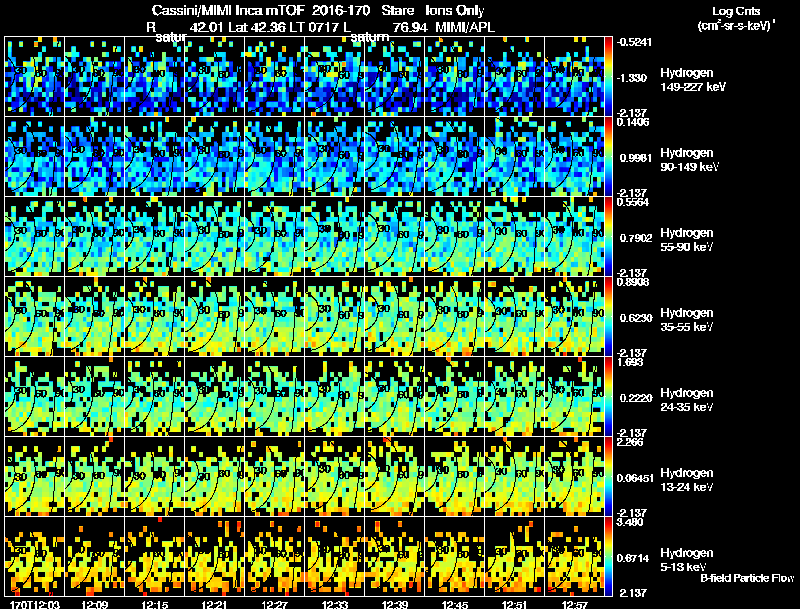Click the 0.6714 color bar value
800x609 pixels.
coord(634,559)
